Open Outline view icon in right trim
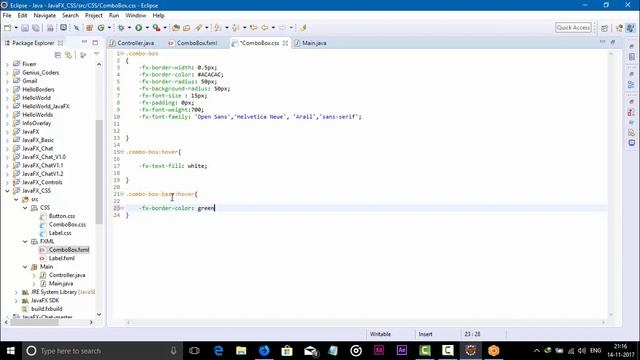Viewport: 640px width, 360px height. pyautogui.click(x=631, y=85)
